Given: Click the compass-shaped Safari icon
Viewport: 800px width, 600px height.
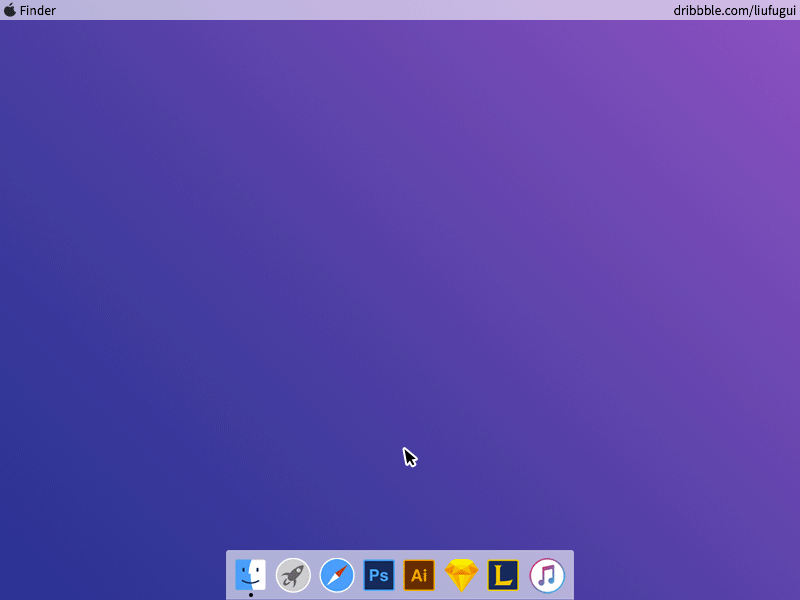Looking at the screenshot, I should pos(336,575).
